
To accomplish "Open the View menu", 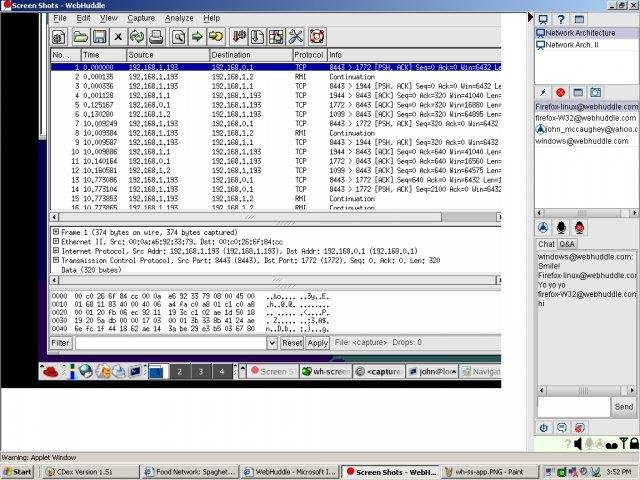I will [x=109, y=18].
